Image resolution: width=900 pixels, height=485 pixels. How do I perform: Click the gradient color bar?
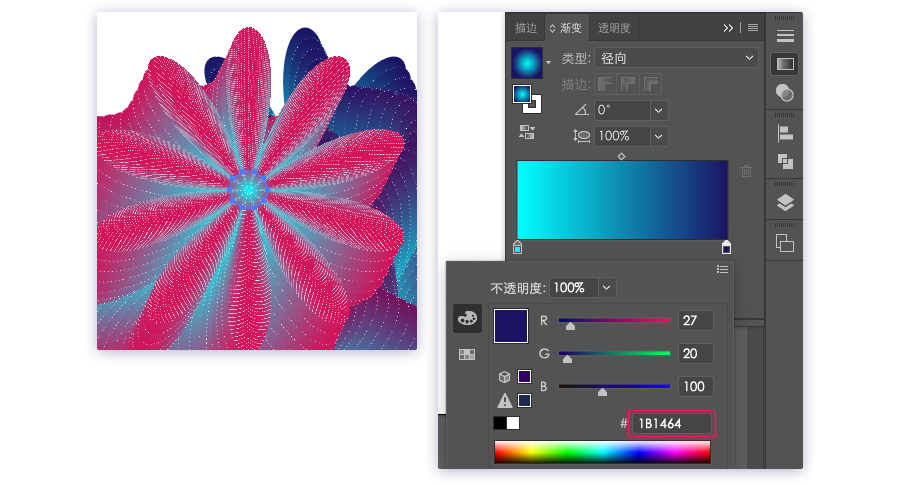pyautogui.click(x=622, y=200)
